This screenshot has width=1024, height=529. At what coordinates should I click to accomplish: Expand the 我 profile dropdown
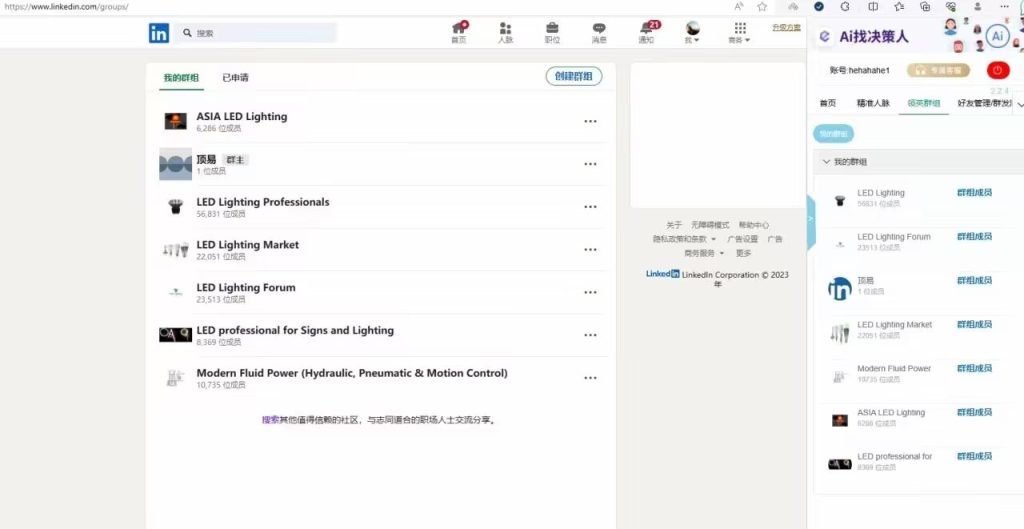pyautogui.click(x=692, y=33)
